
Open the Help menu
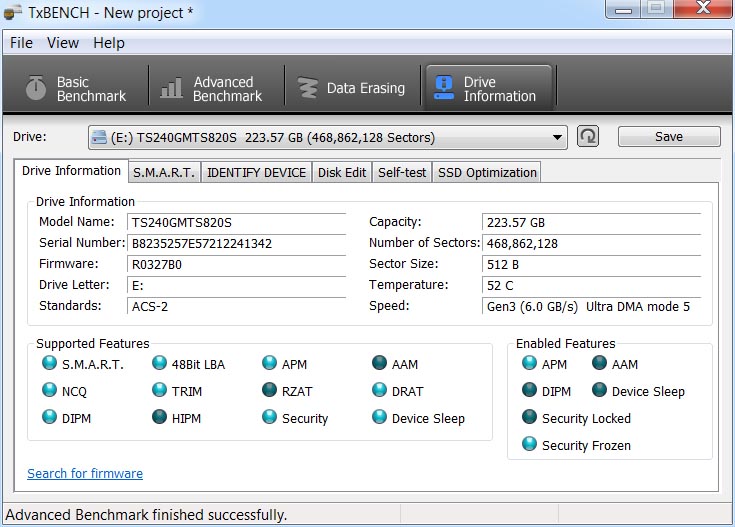(x=109, y=43)
